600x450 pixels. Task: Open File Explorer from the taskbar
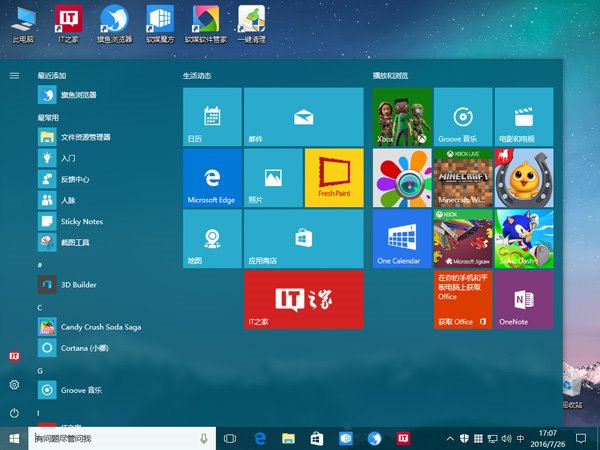288,439
